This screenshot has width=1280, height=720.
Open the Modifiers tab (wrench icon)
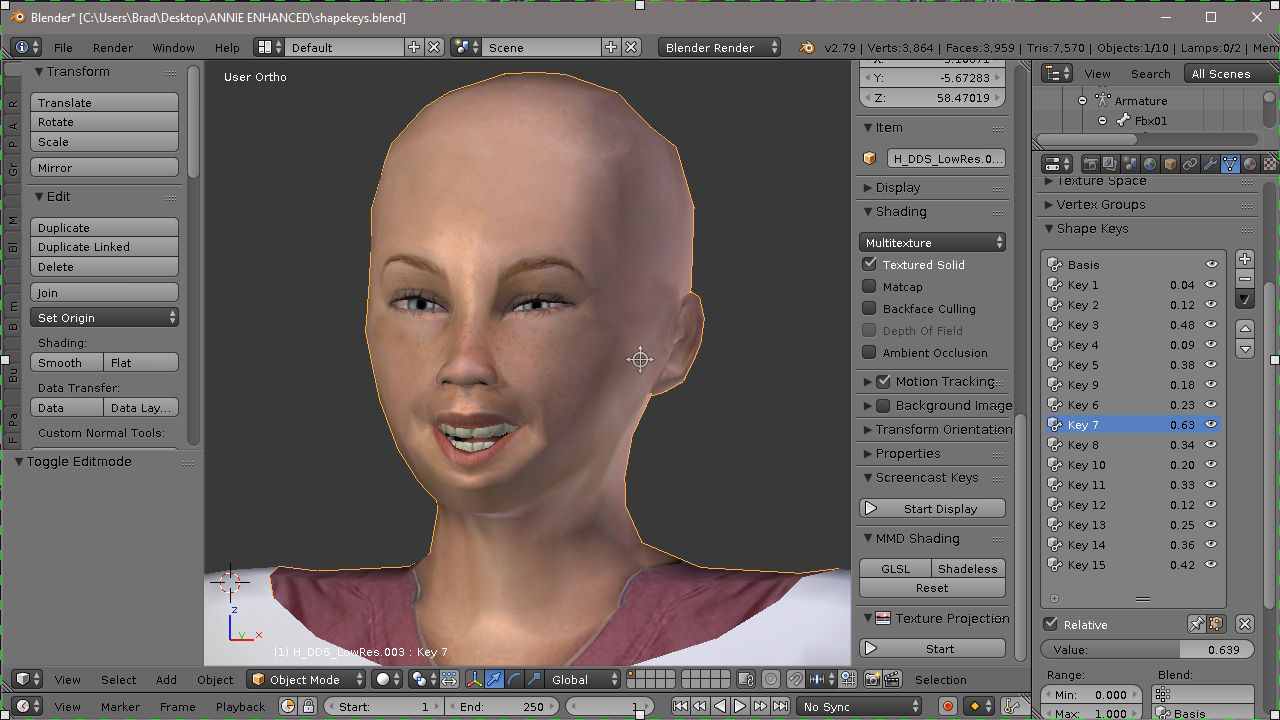click(1210, 164)
